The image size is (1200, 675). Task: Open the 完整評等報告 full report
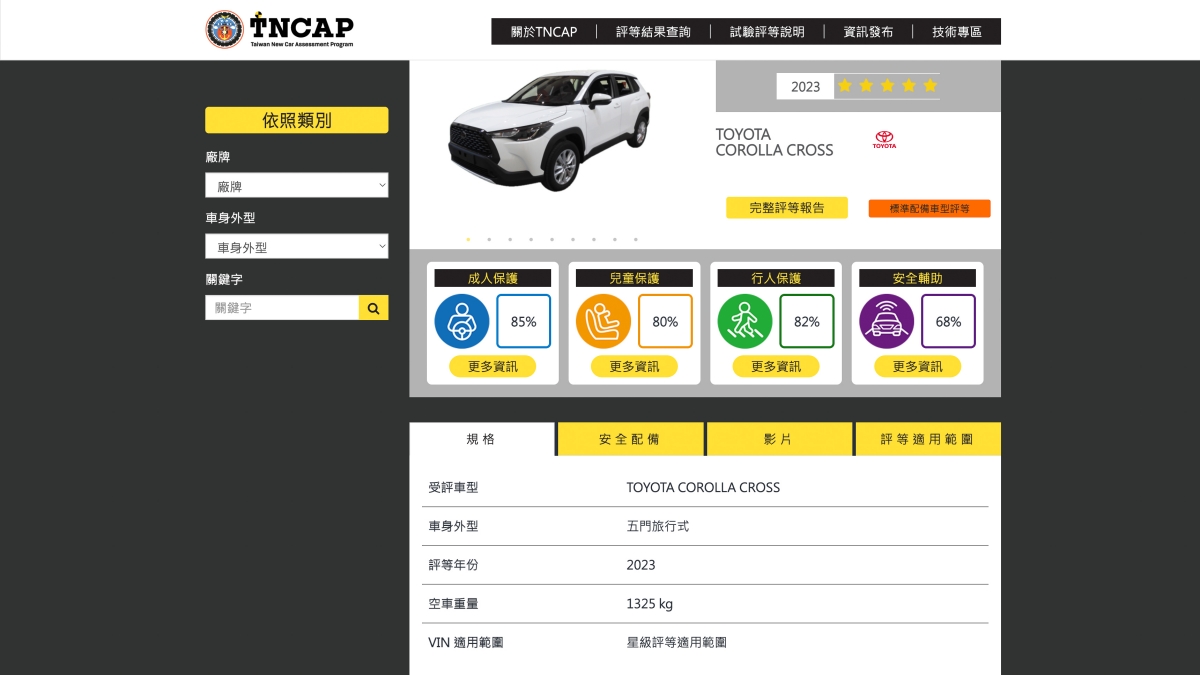point(787,207)
